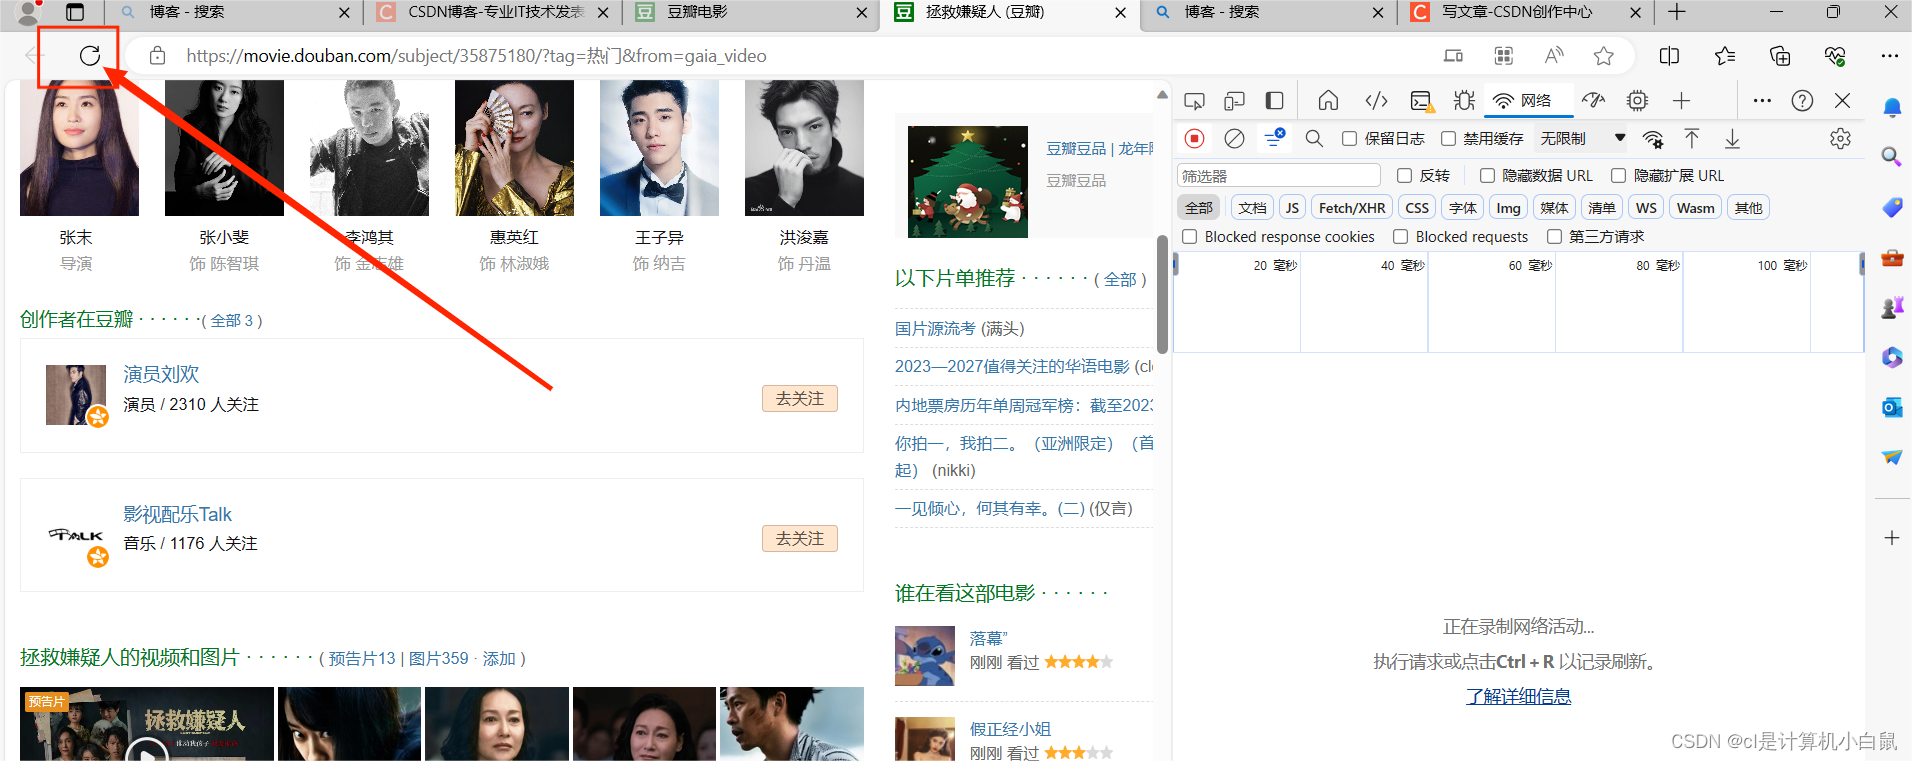Viewport: 1912px width, 761px height.
Task: Open 张小斐 cast photo
Action: [224, 148]
